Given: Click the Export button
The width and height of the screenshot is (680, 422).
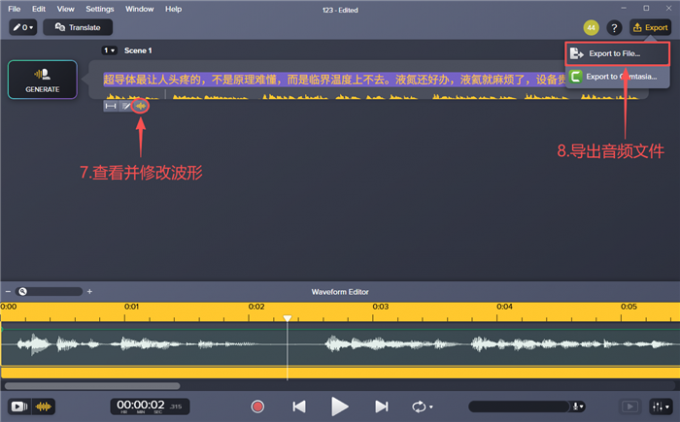Looking at the screenshot, I should pos(651,28).
